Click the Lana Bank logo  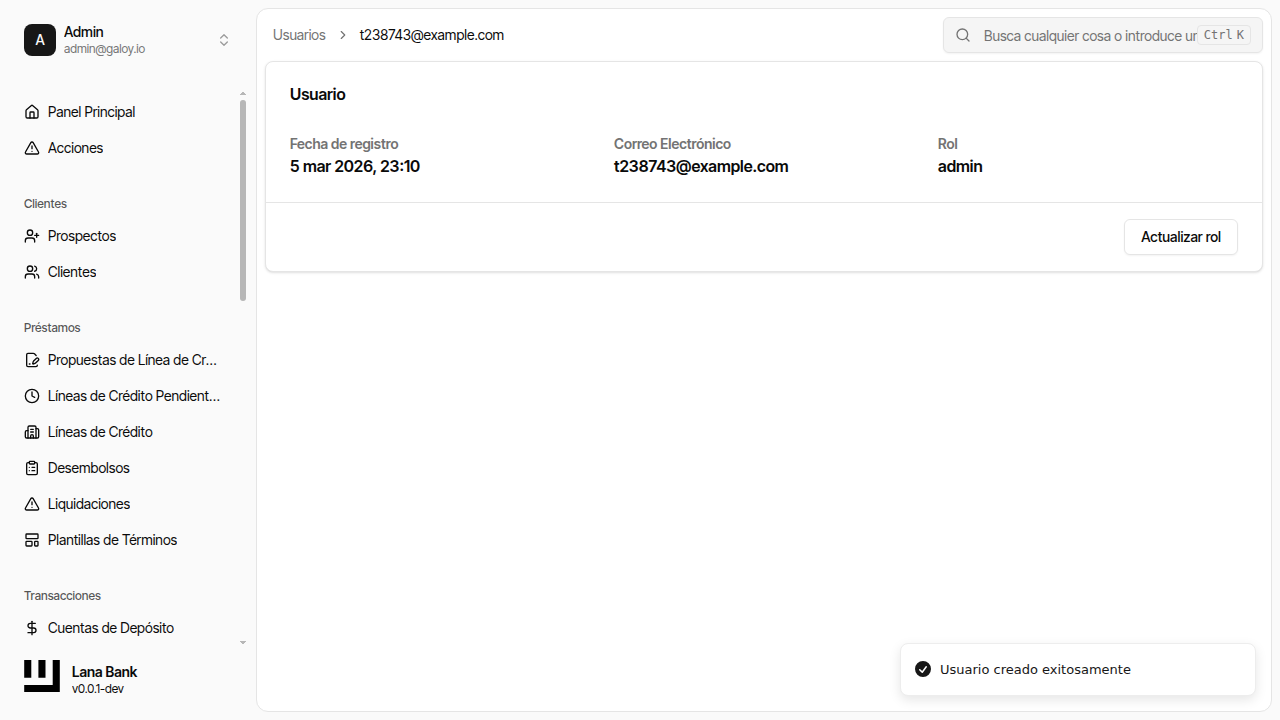(x=42, y=676)
